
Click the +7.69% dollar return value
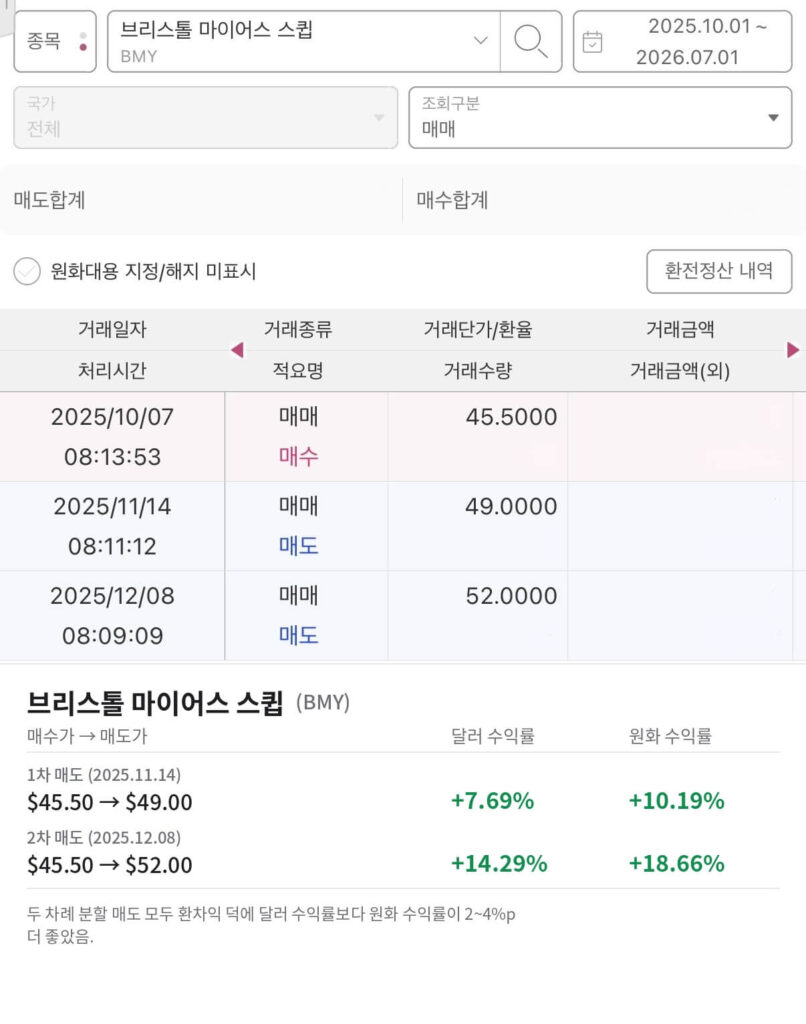coord(492,801)
